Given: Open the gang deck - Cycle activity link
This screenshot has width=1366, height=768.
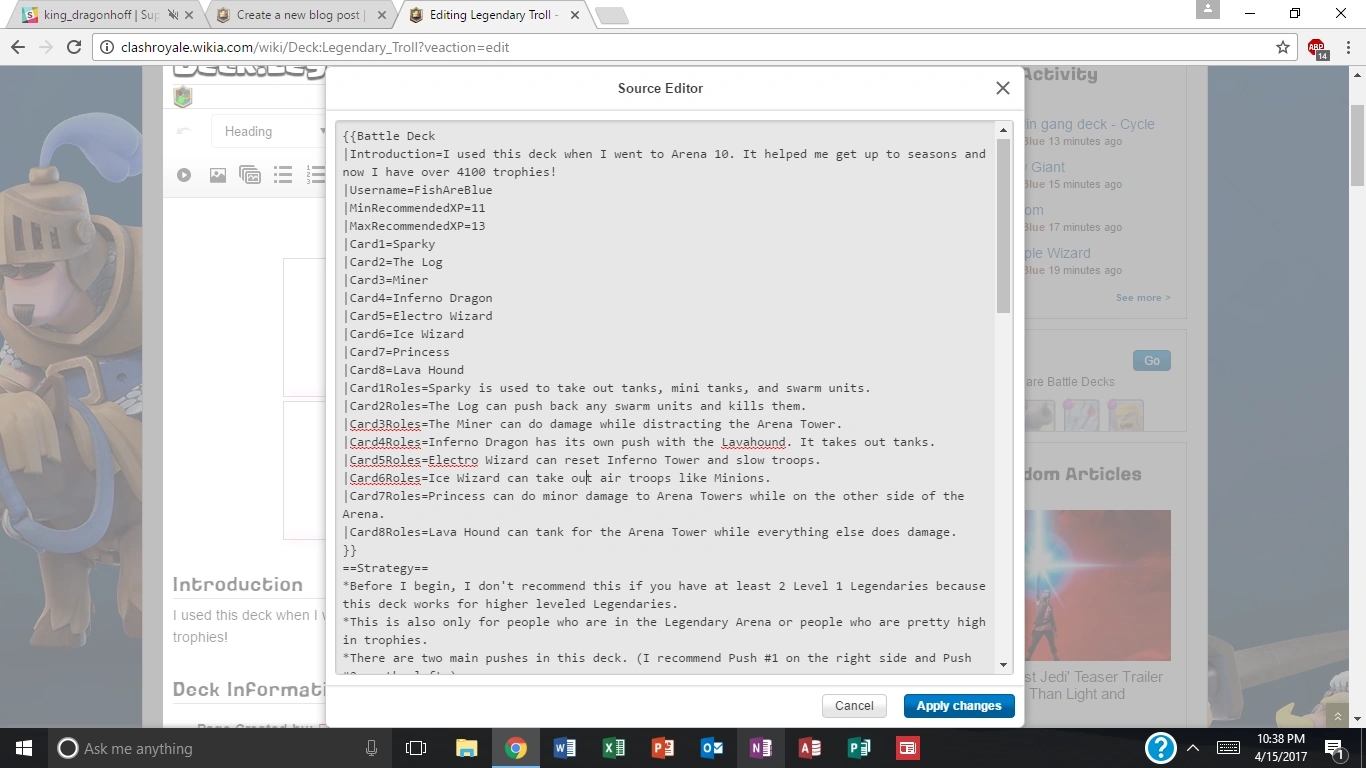Looking at the screenshot, I should (1088, 124).
